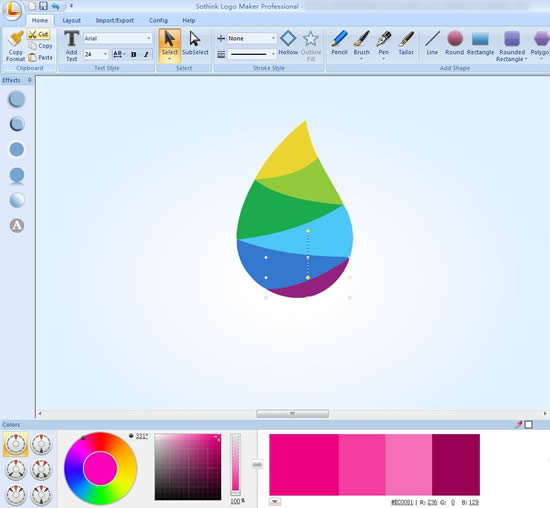
Task: Apply the letter A text effect
Action: coord(17,226)
